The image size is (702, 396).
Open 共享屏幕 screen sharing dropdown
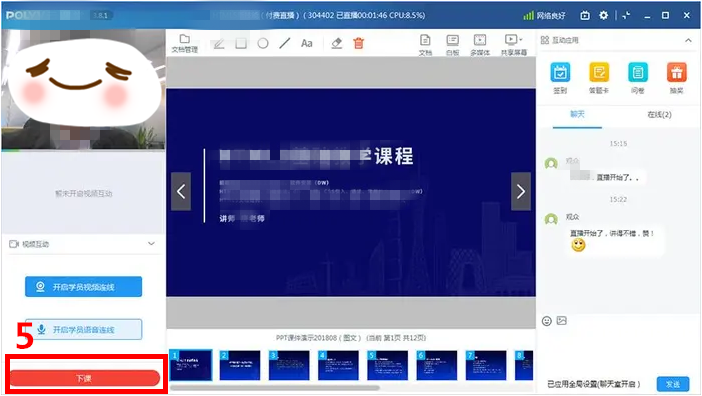514,45
